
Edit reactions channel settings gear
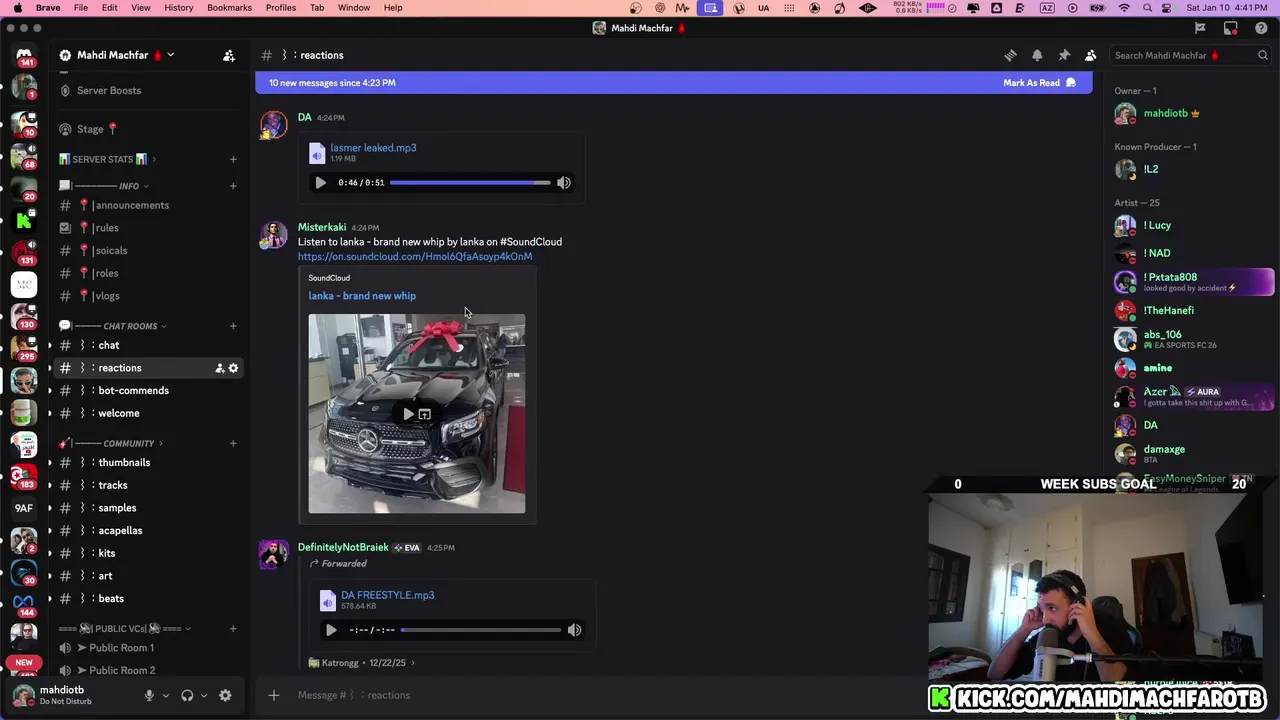point(234,368)
